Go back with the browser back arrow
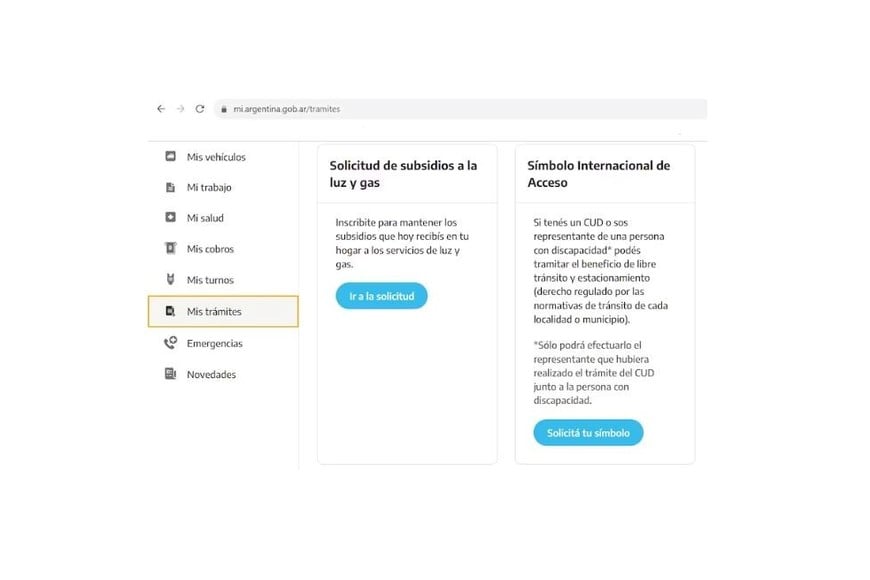The width and height of the screenshot is (870, 580). [161, 109]
